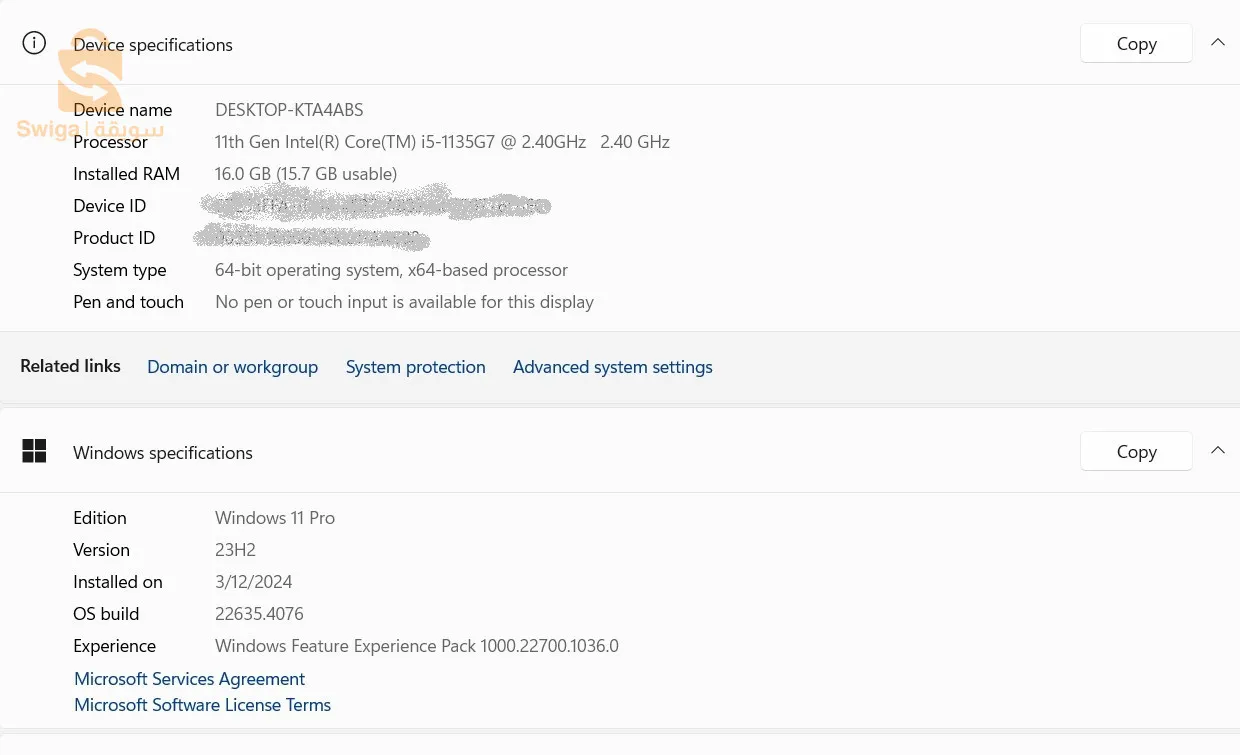Click the Installed RAM value
The height and width of the screenshot is (755, 1240).
pyautogui.click(x=306, y=173)
